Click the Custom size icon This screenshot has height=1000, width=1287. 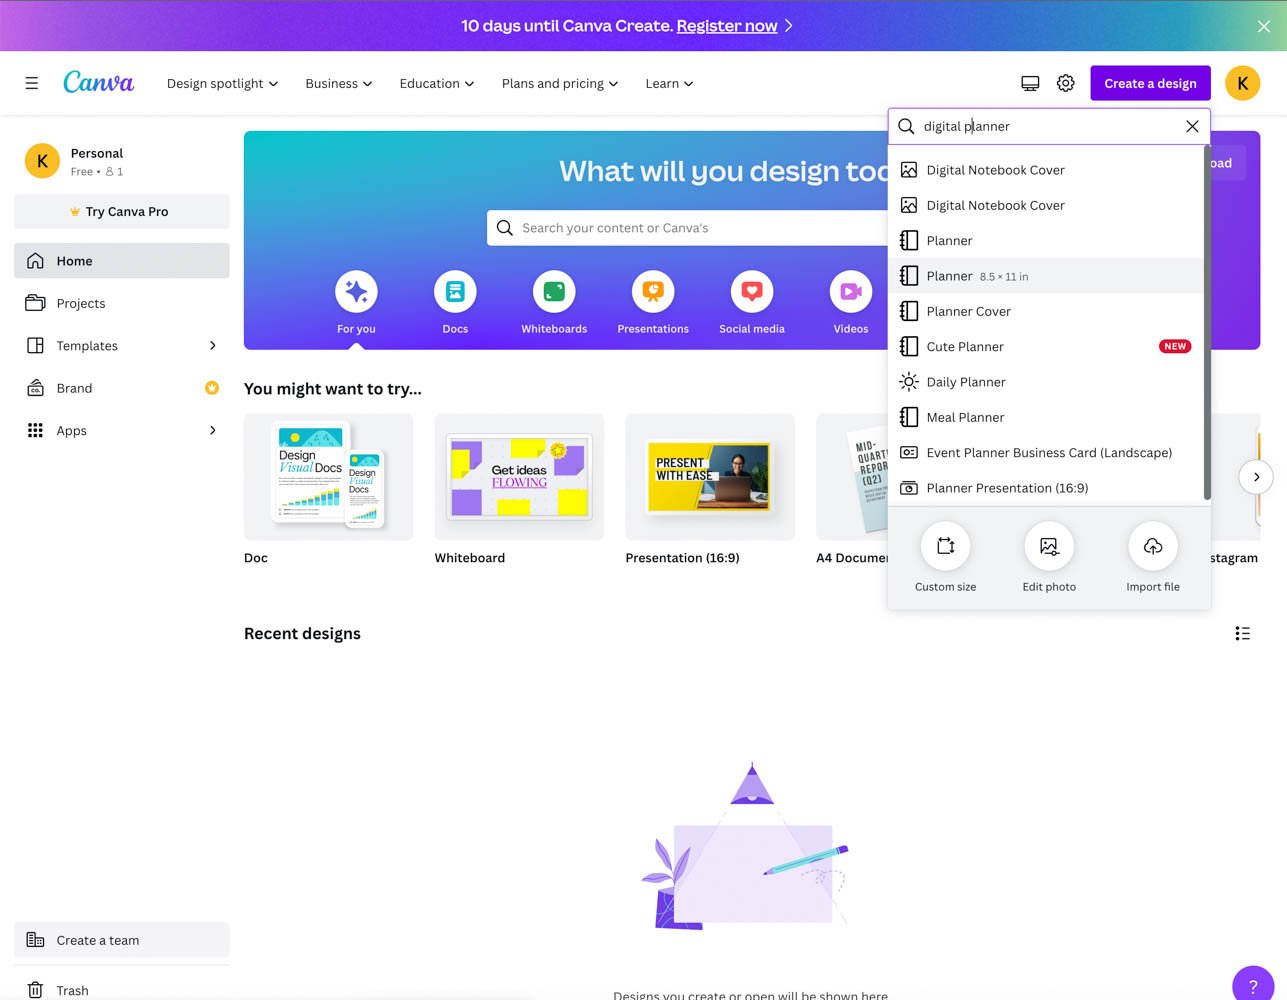[946, 546]
